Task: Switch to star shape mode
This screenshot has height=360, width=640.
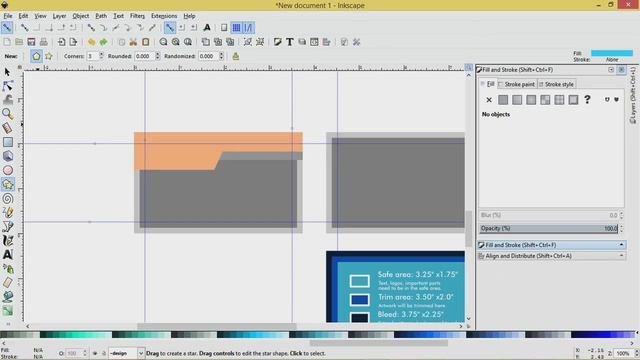Action: 49,56
